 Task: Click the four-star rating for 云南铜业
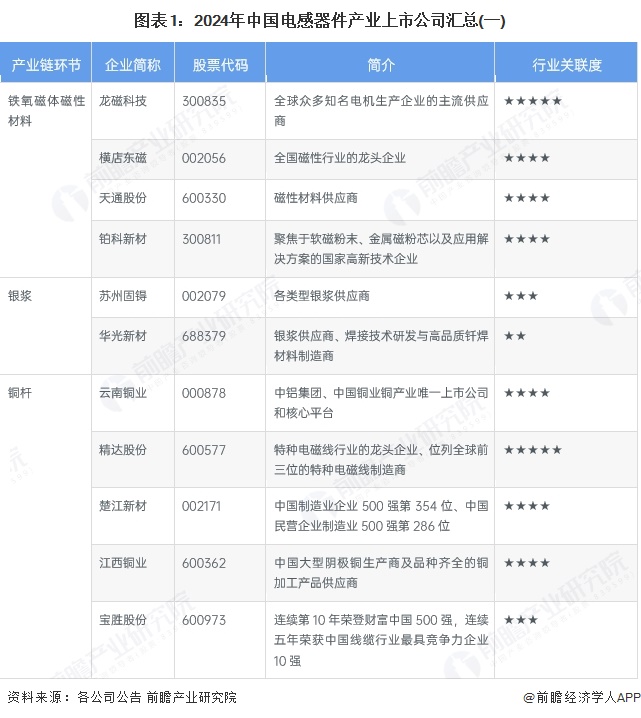click(527, 393)
